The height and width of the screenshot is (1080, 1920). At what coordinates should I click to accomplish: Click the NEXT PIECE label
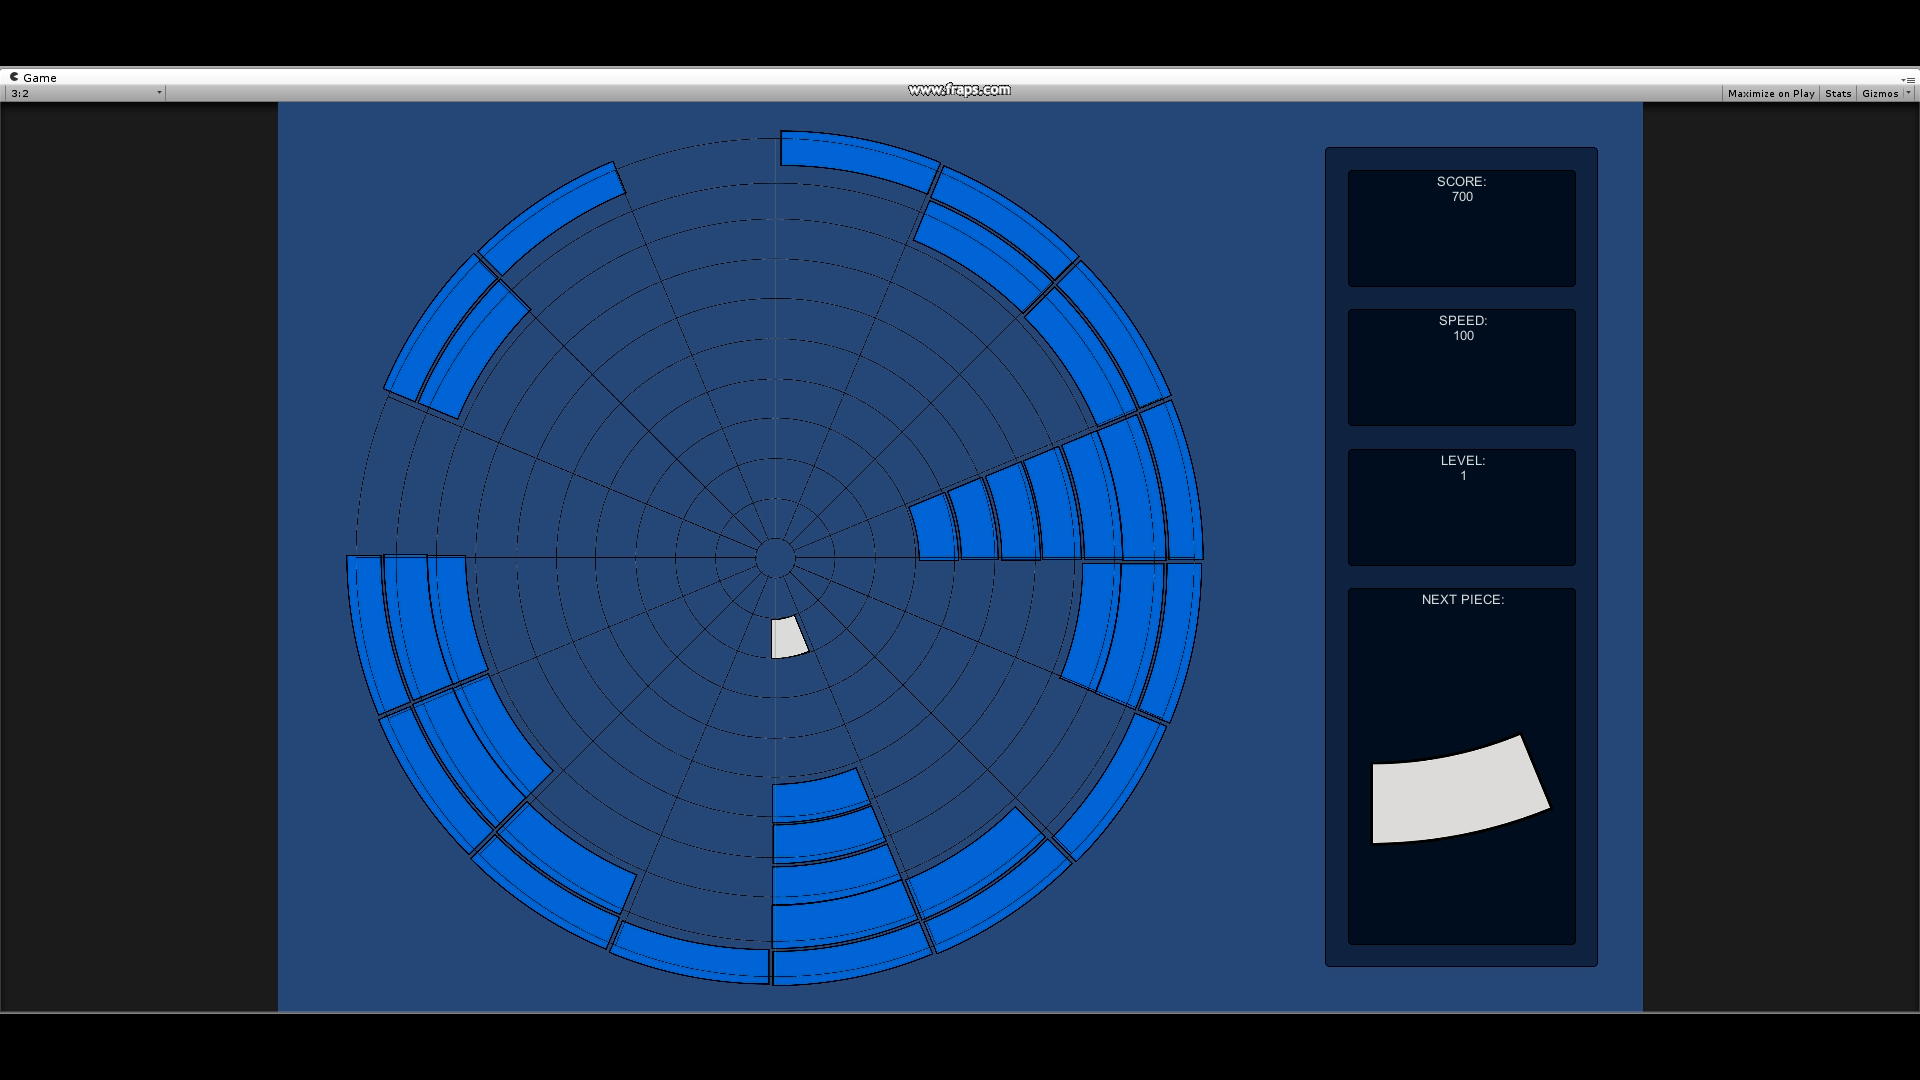[1462, 599]
